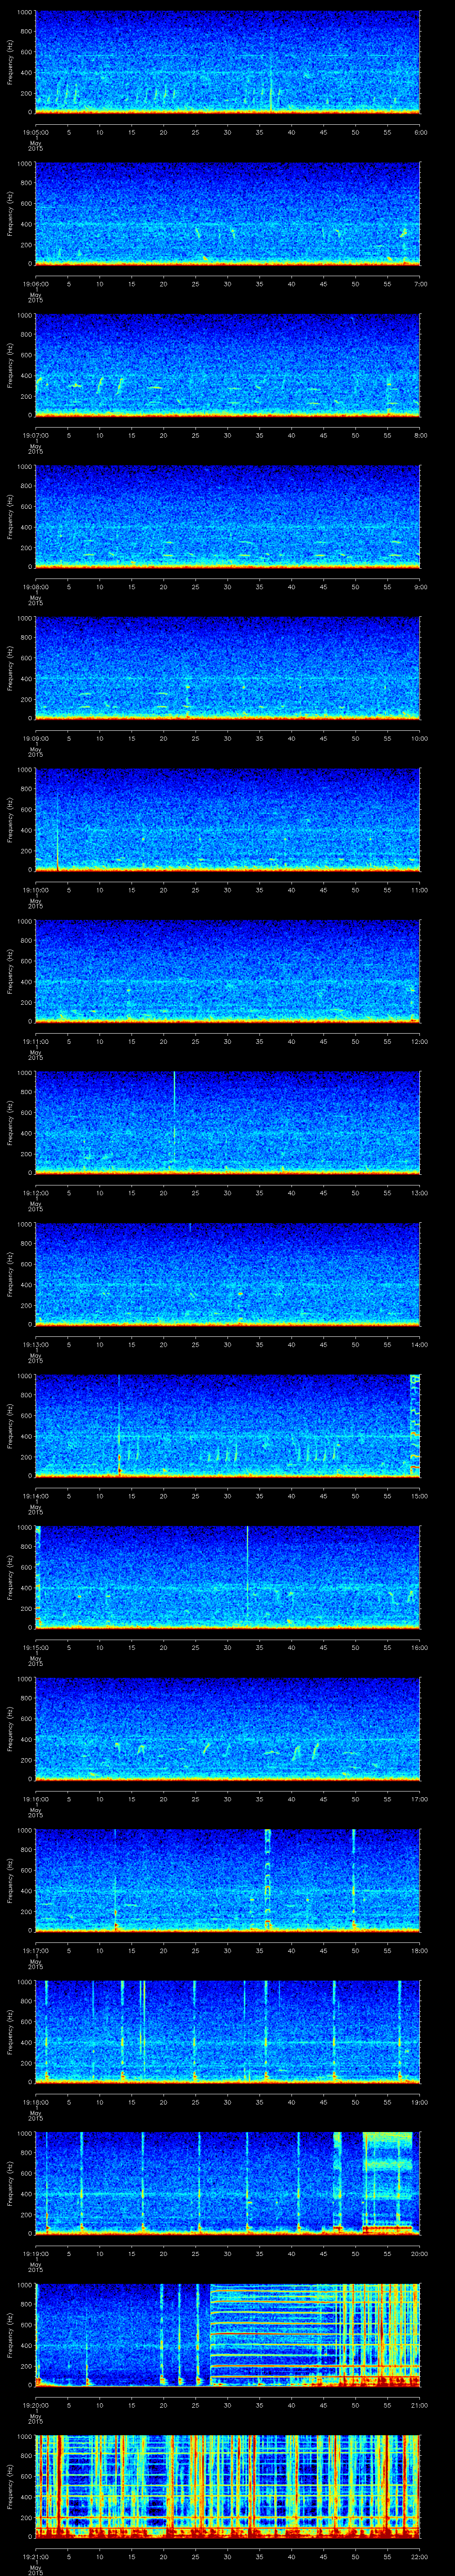This screenshot has width=455, height=2576.
Task: Select the "19:09:00" start time label
Action: [35, 738]
